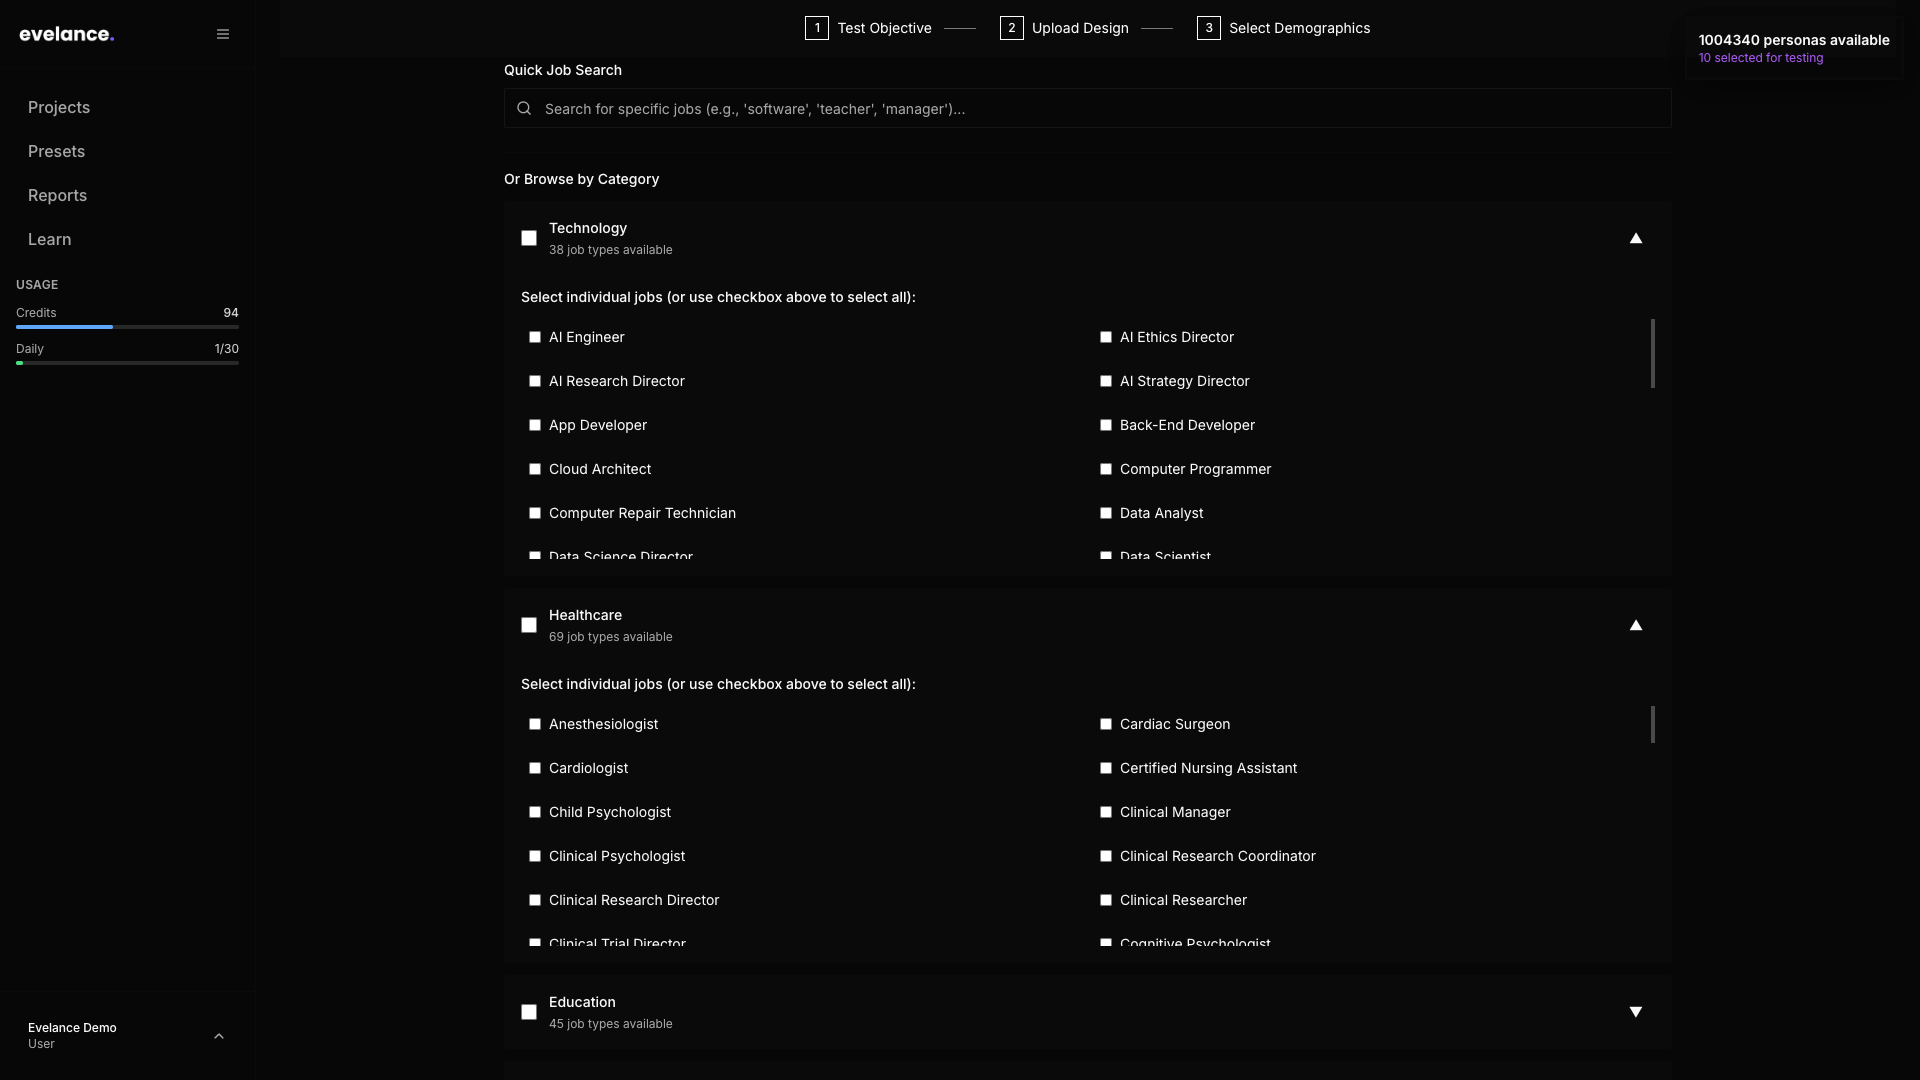Select all Technology jobs via category checkbox
The width and height of the screenshot is (1920, 1080).
click(529, 238)
